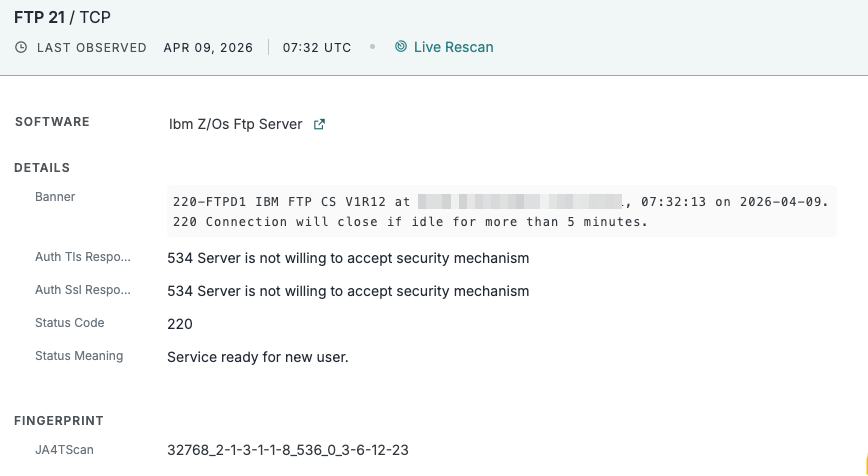Click the DETAILS section header
The image size is (868, 476).
pyautogui.click(x=42, y=168)
